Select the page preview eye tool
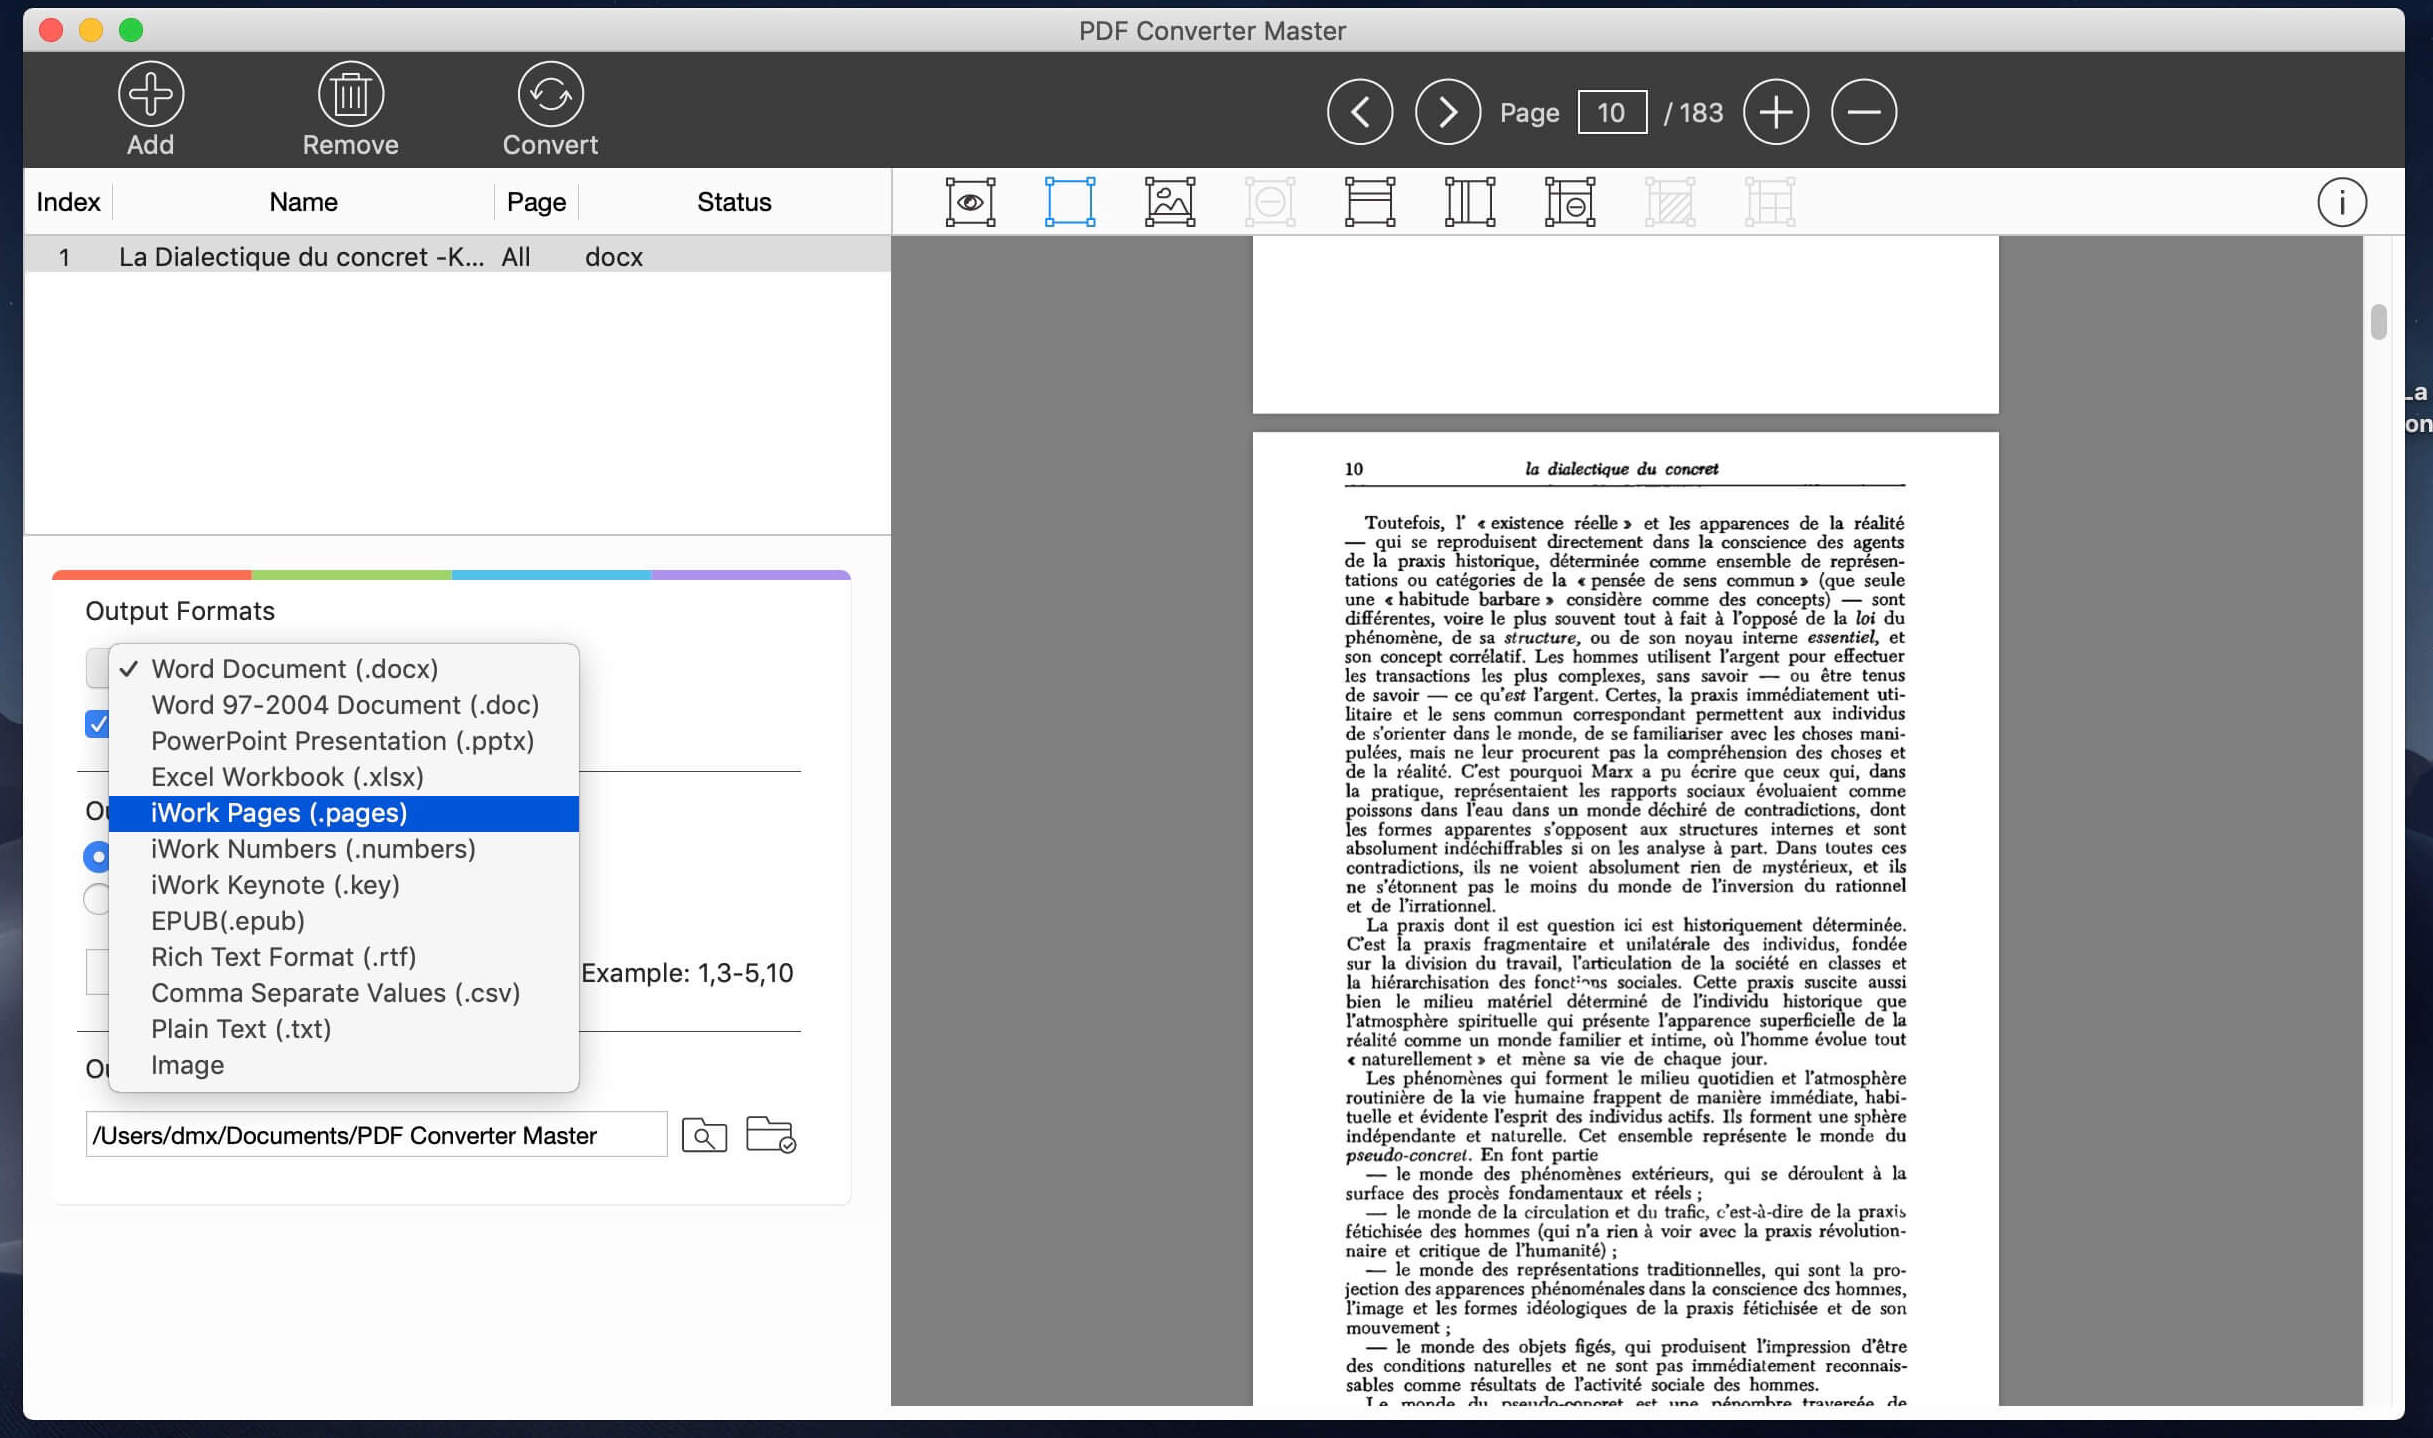2433x1438 pixels. [x=968, y=201]
